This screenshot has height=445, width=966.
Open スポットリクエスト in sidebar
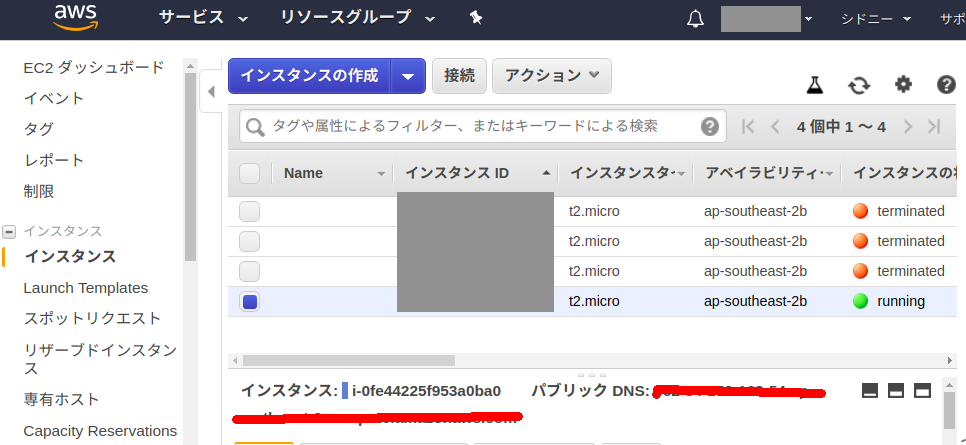[x=92, y=319]
